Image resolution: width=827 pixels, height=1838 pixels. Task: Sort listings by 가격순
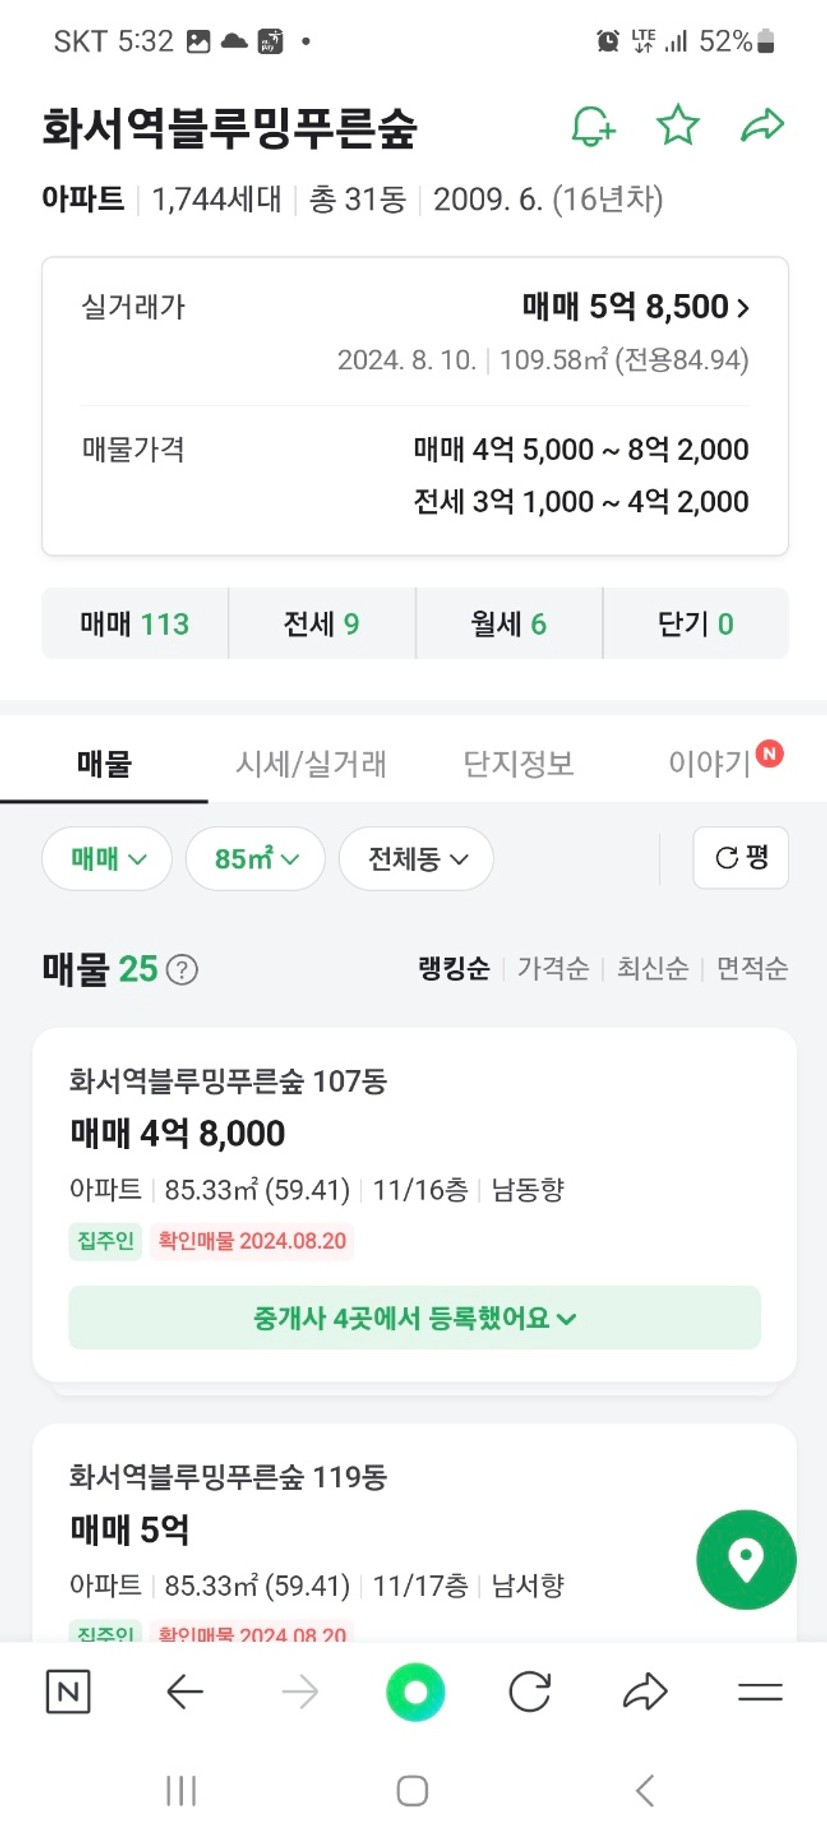[553, 968]
